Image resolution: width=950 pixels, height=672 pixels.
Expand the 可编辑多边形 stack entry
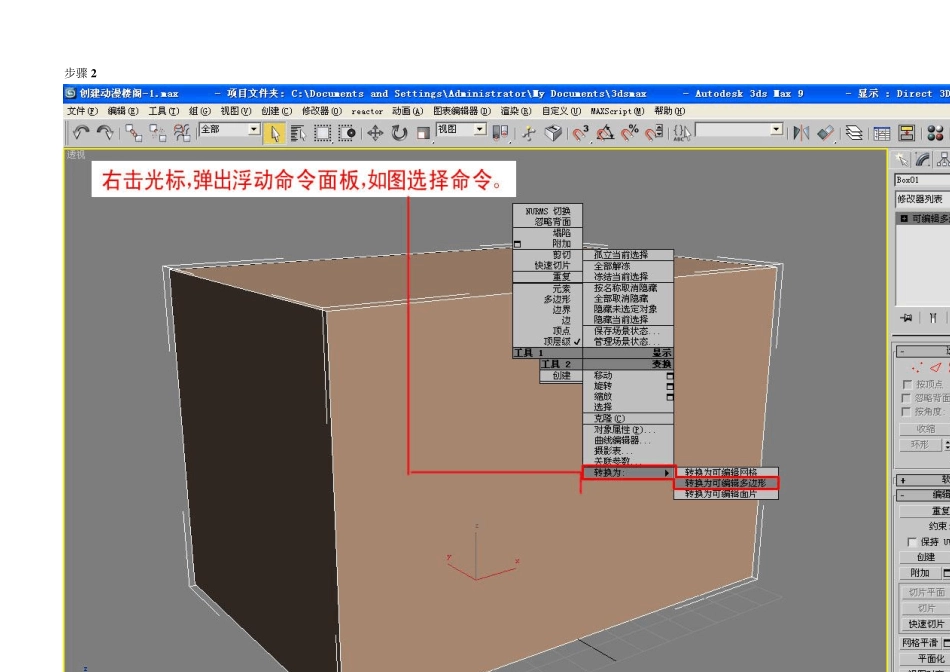coord(904,218)
